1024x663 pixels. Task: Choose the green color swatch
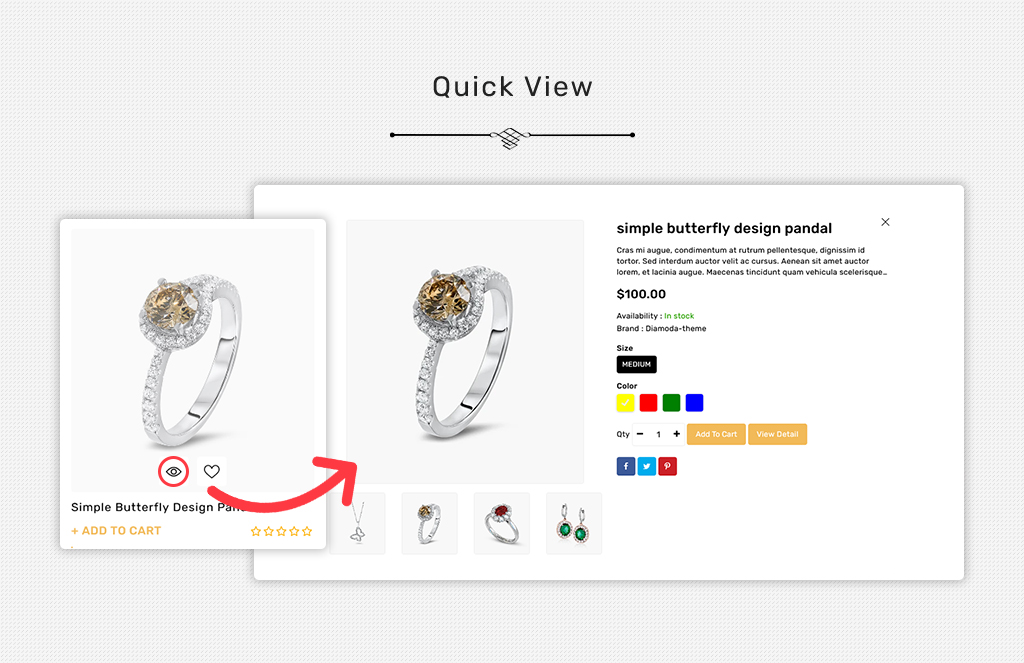pyautogui.click(x=671, y=403)
